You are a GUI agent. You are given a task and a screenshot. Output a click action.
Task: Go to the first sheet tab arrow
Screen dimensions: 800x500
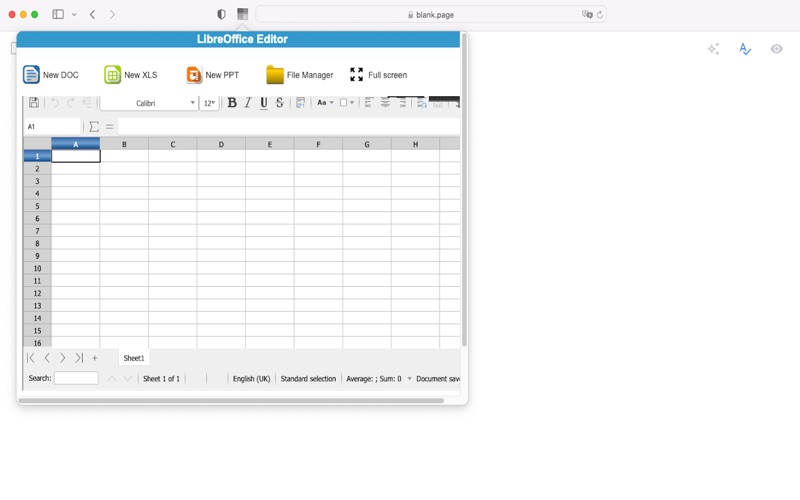(31, 358)
